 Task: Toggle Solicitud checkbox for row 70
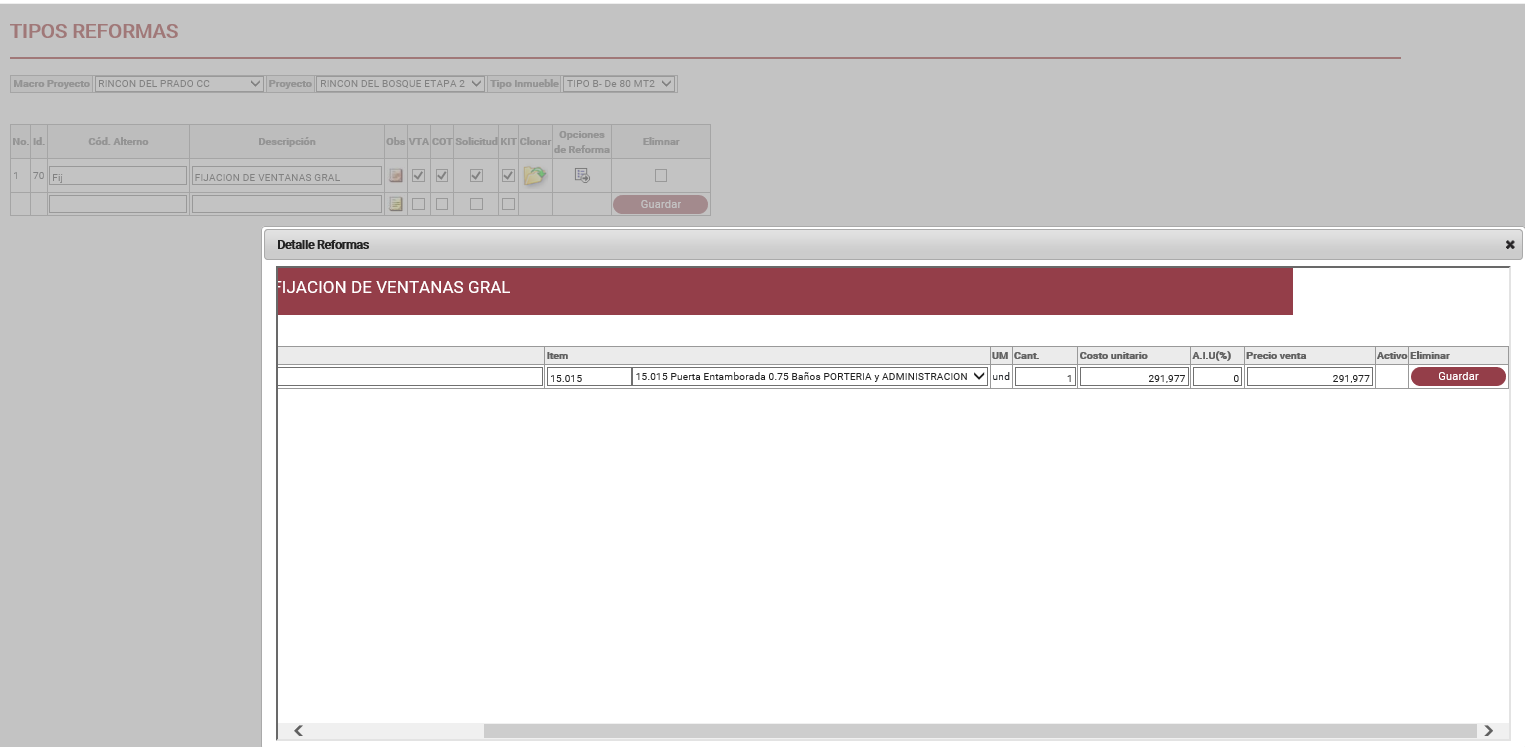pyautogui.click(x=476, y=176)
